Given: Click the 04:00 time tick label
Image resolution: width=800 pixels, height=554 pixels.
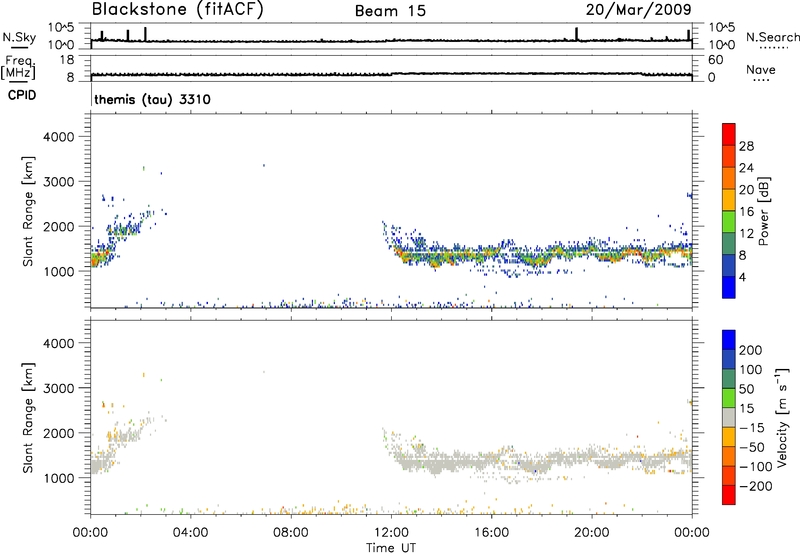Looking at the screenshot, I should [x=190, y=533].
